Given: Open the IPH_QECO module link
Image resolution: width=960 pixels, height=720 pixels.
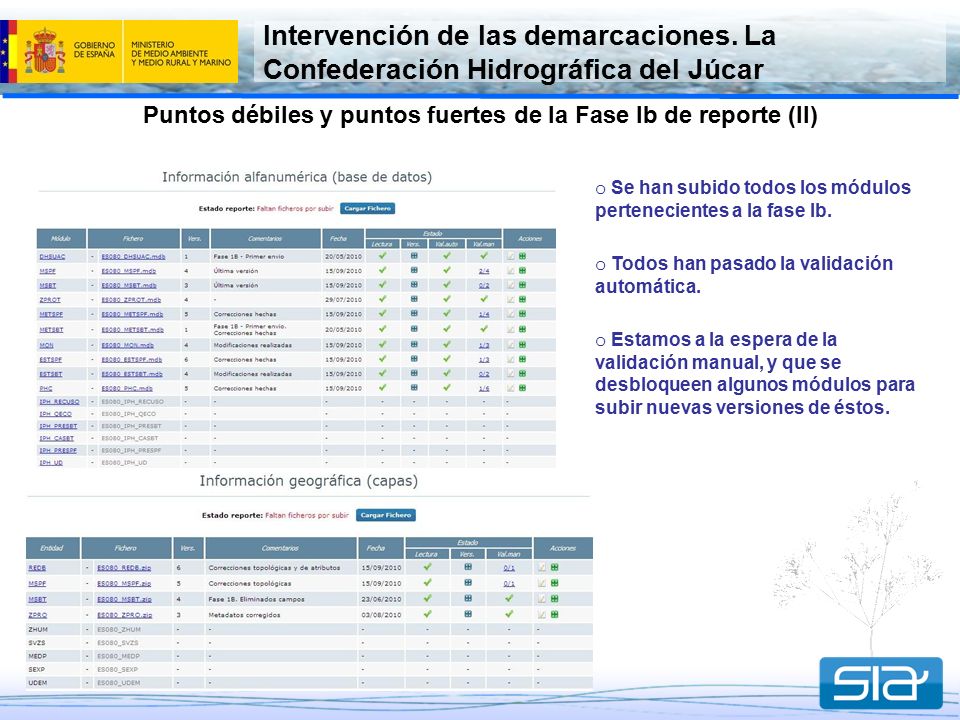Looking at the screenshot, I should pyautogui.click(x=56, y=414).
